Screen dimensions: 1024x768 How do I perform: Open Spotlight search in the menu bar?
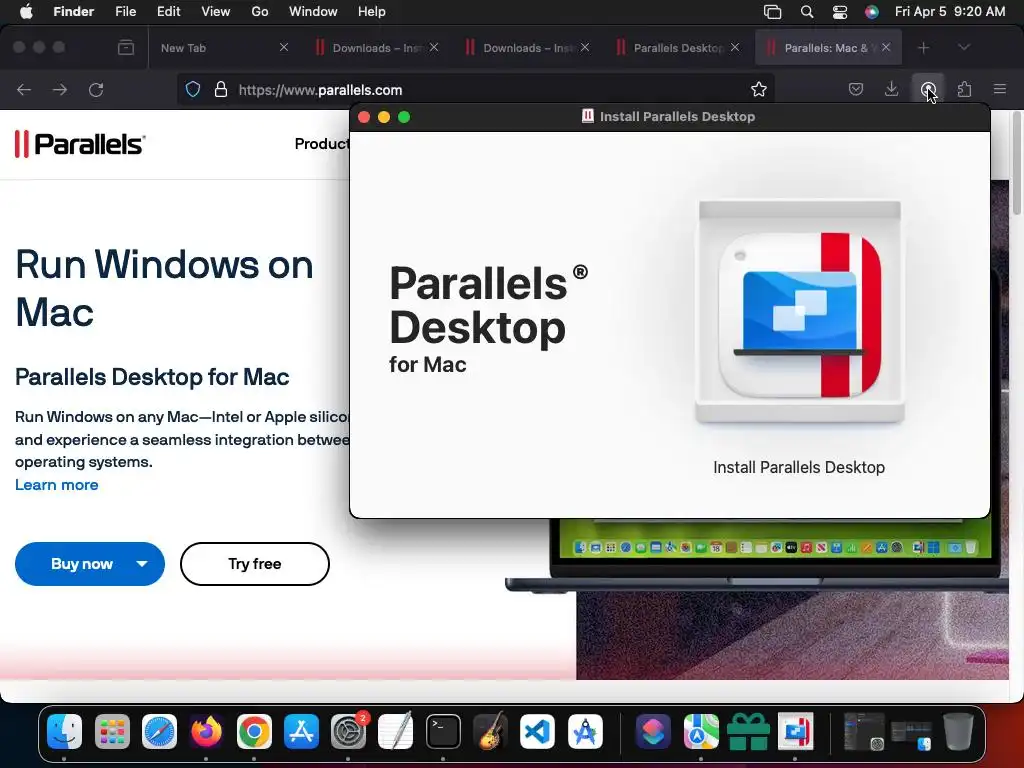pos(807,12)
